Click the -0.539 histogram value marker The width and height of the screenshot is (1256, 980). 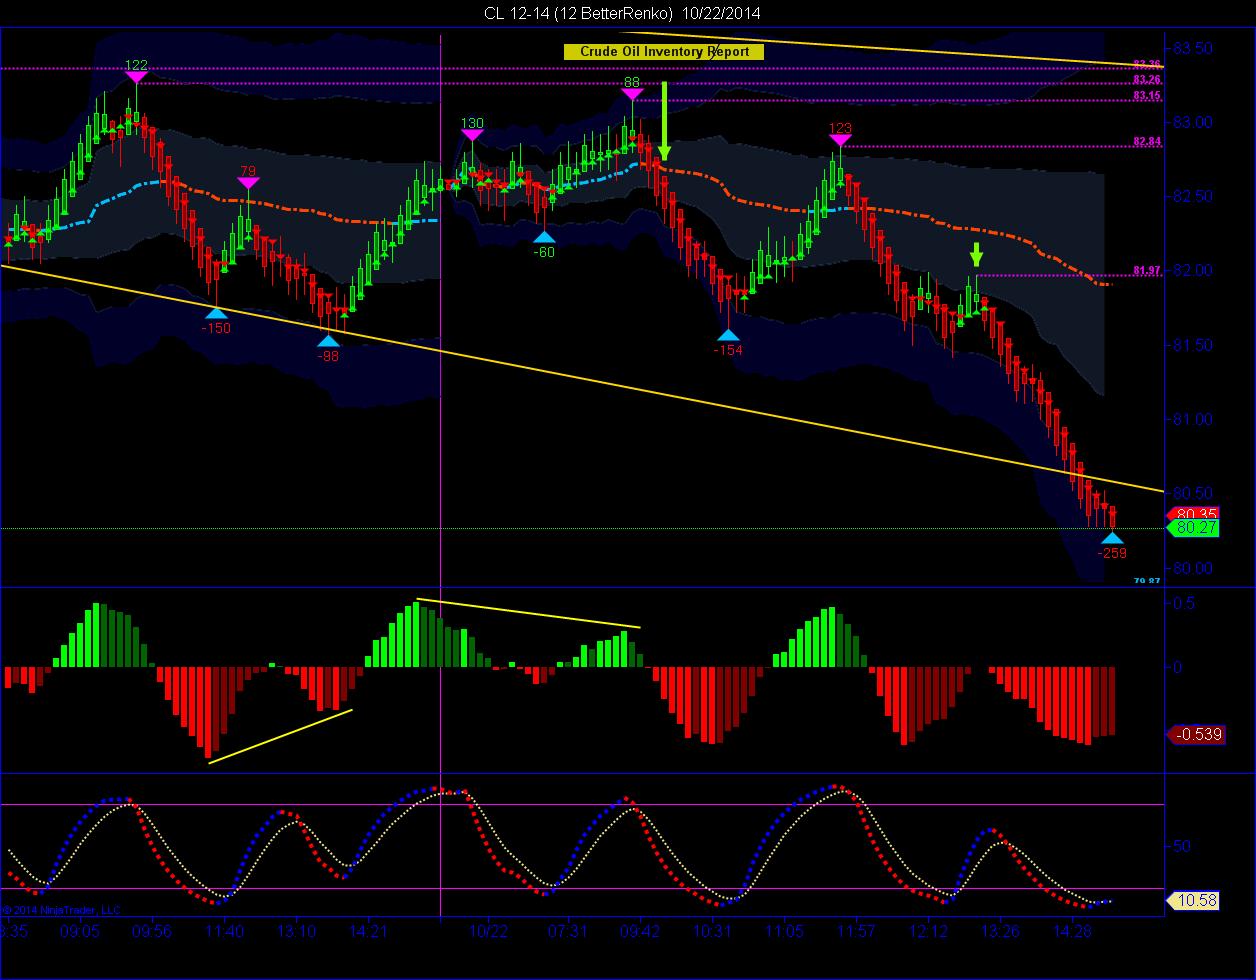(1196, 734)
